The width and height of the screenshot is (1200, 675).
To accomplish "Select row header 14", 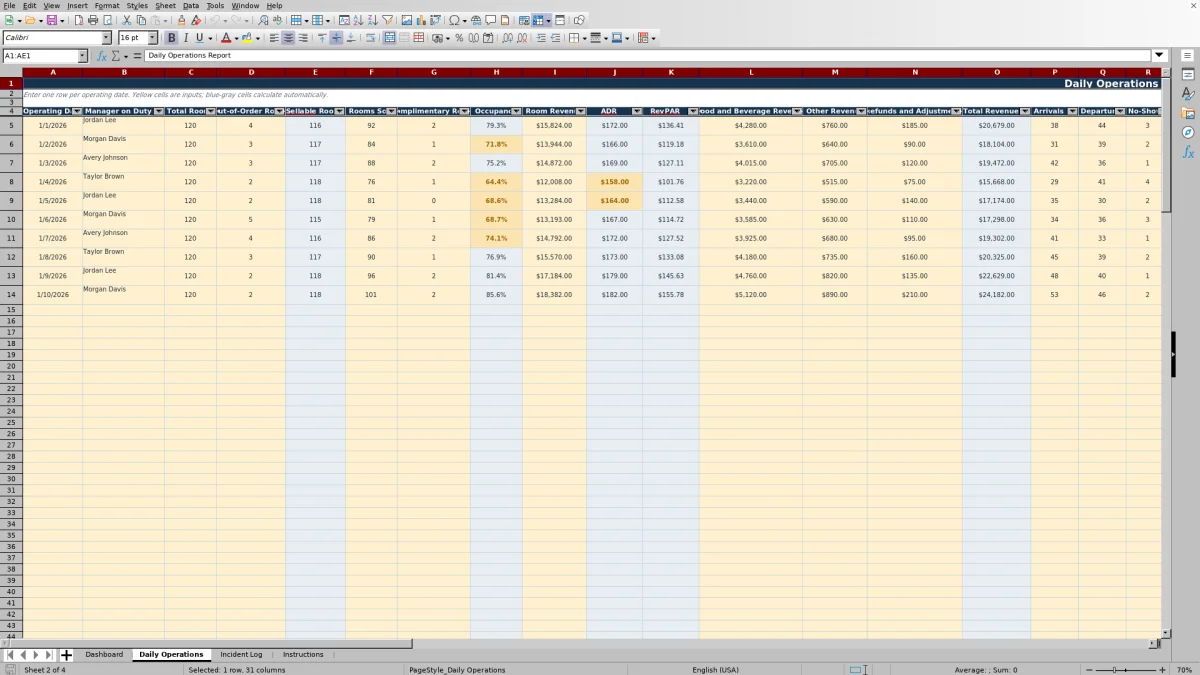I will tap(11, 295).
